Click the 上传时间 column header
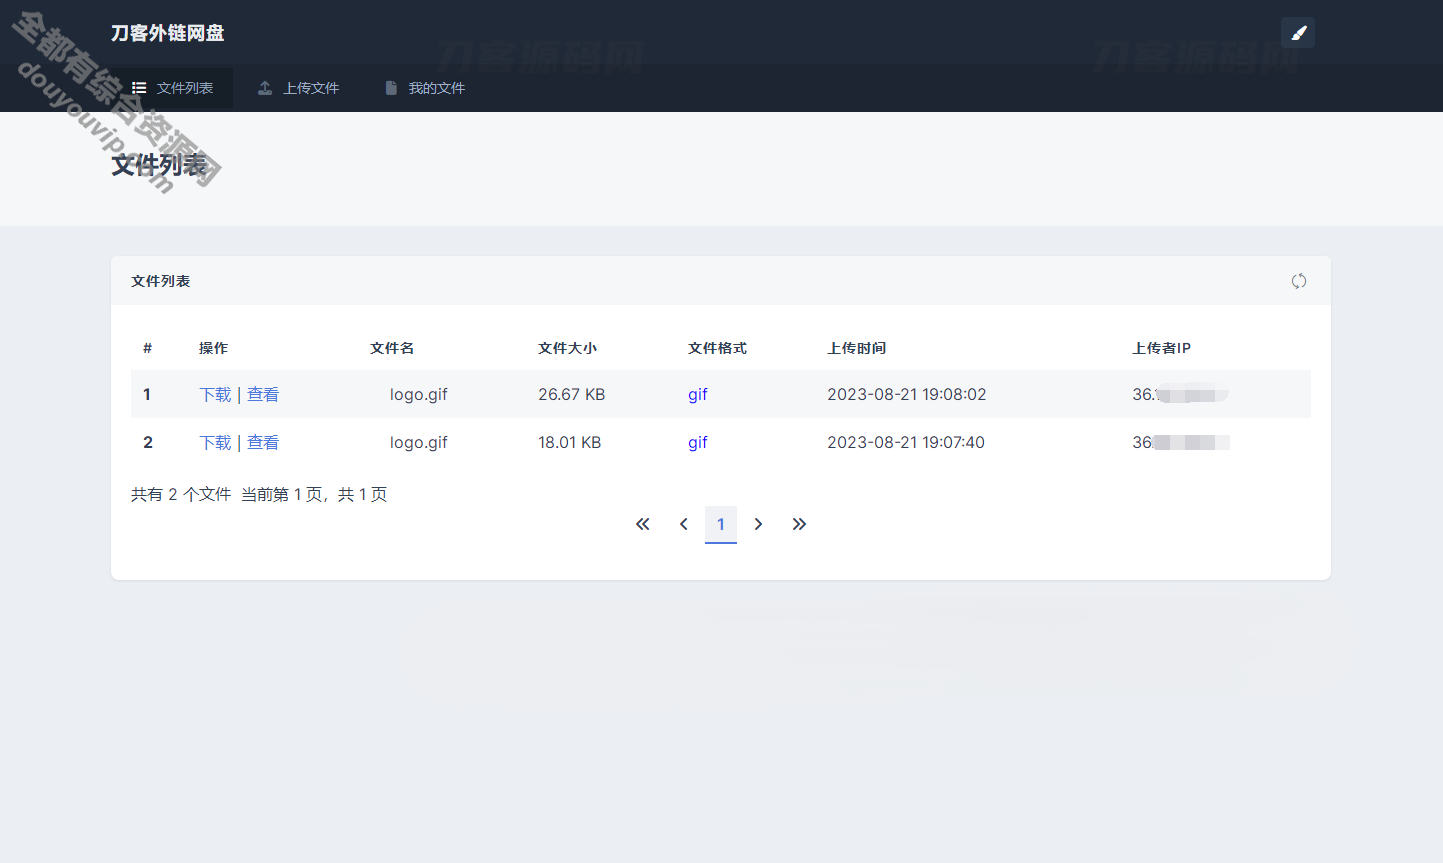Screen dimensions: 1443x863 [x=856, y=348]
